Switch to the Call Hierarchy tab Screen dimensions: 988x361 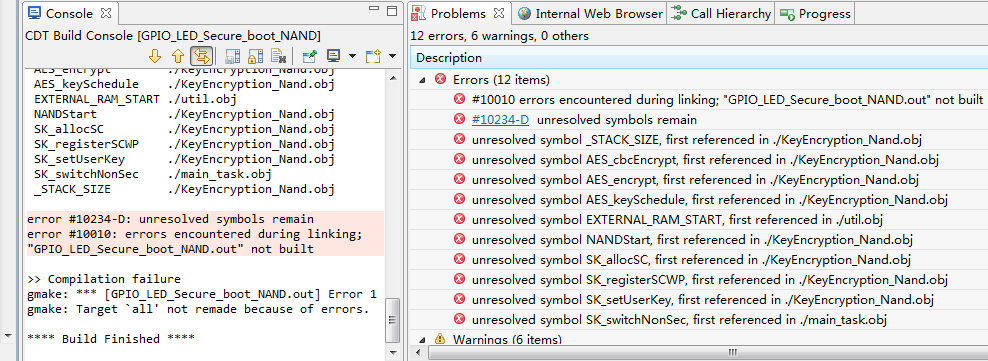click(721, 13)
